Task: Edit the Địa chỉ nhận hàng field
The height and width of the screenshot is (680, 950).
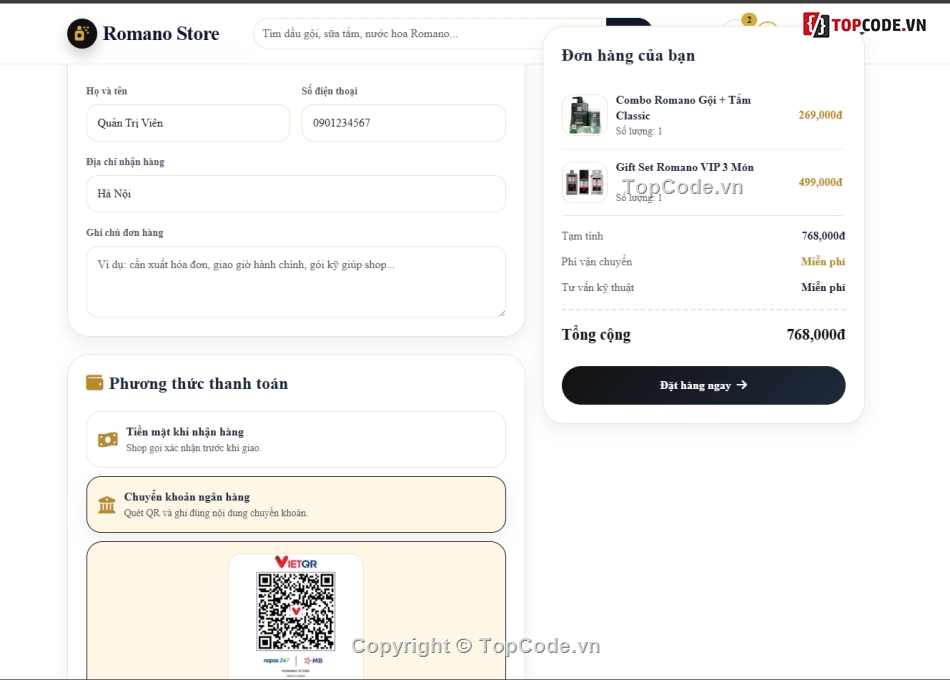Action: point(296,194)
